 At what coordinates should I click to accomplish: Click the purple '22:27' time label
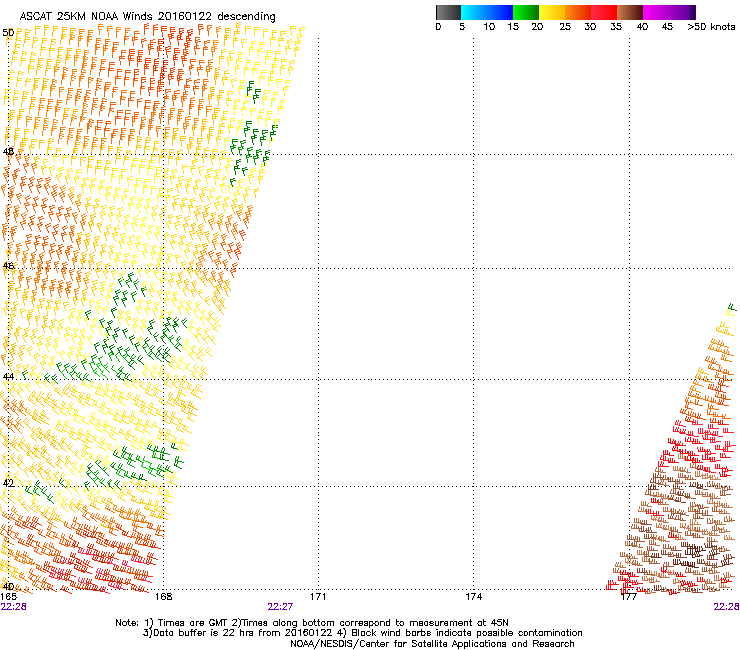tap(280, 607)
